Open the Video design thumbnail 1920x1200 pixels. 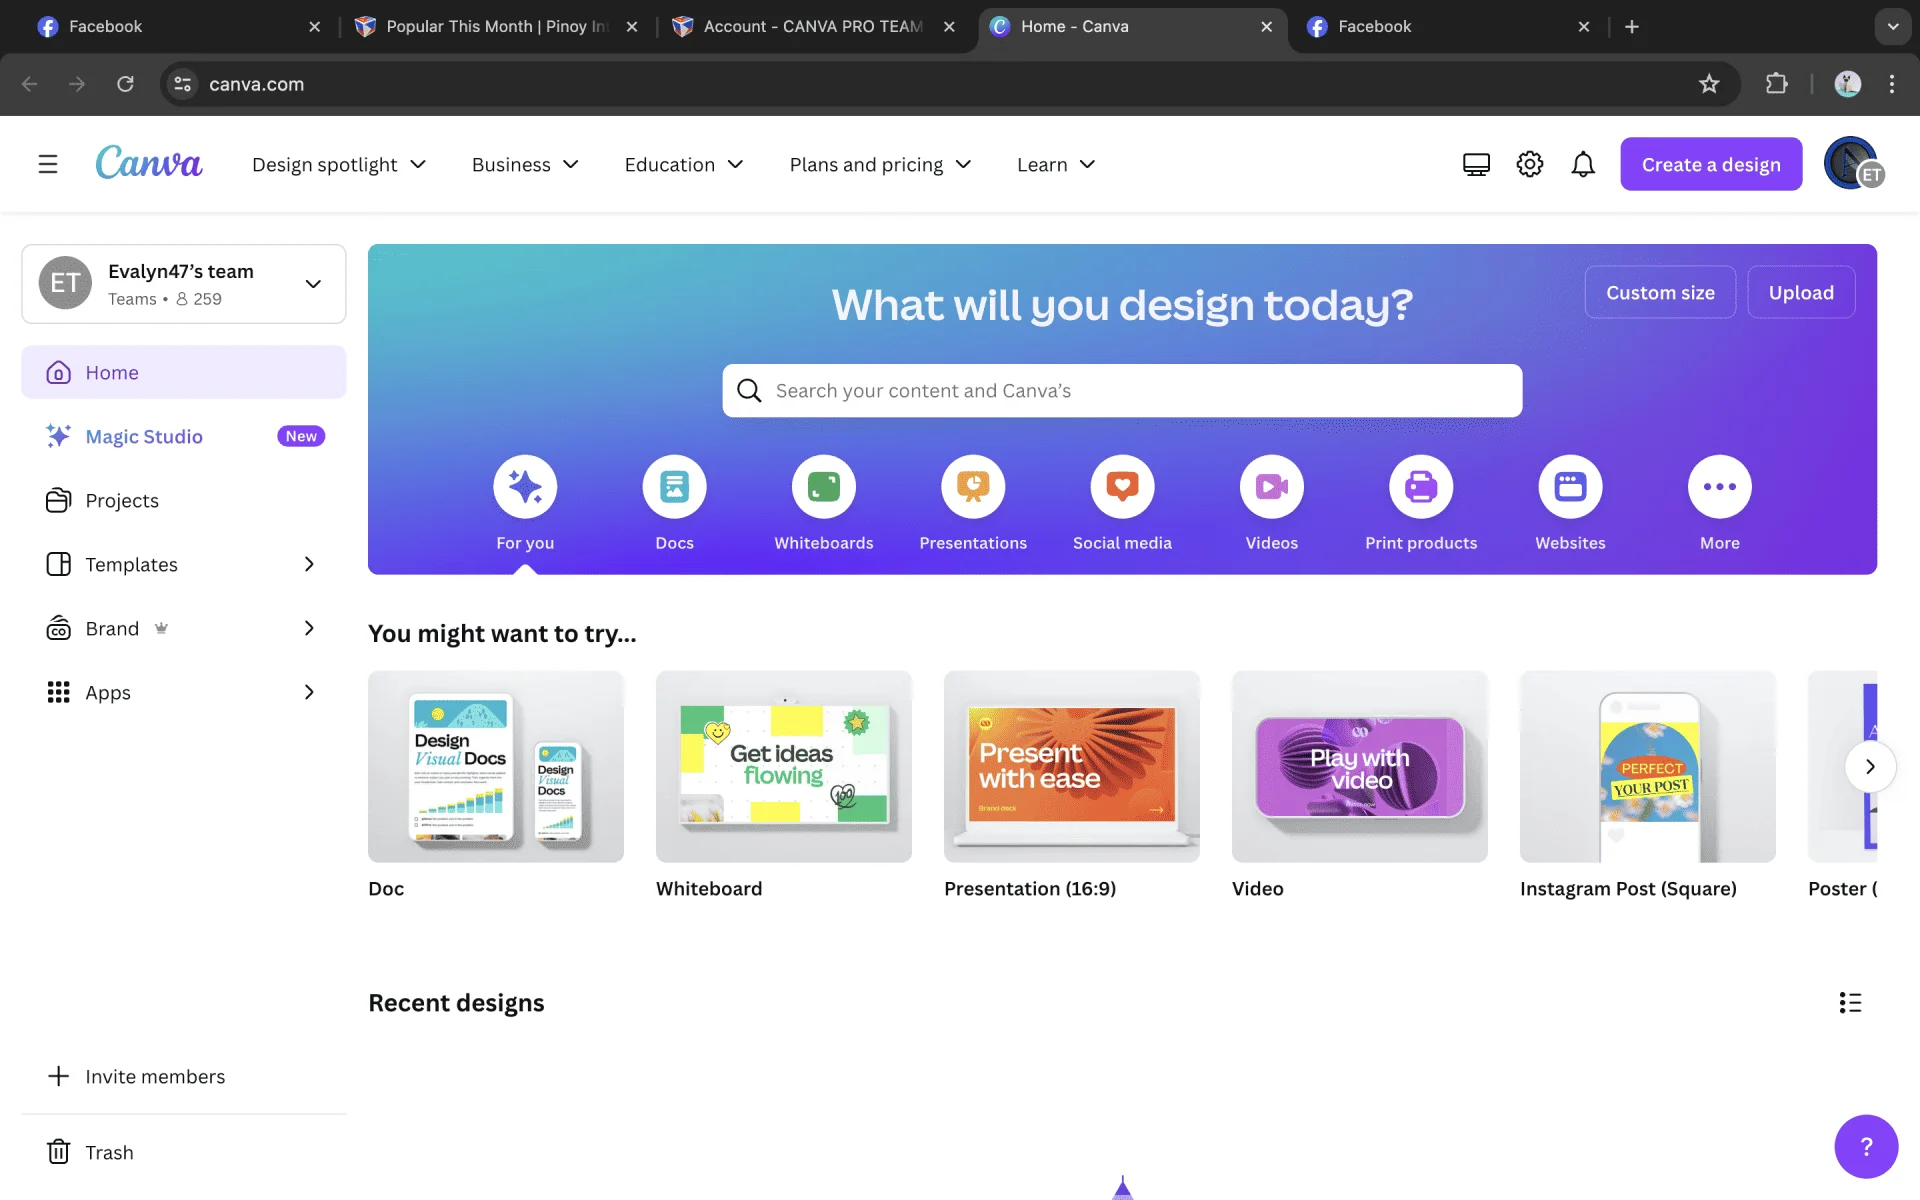(x=1360, y=766)
